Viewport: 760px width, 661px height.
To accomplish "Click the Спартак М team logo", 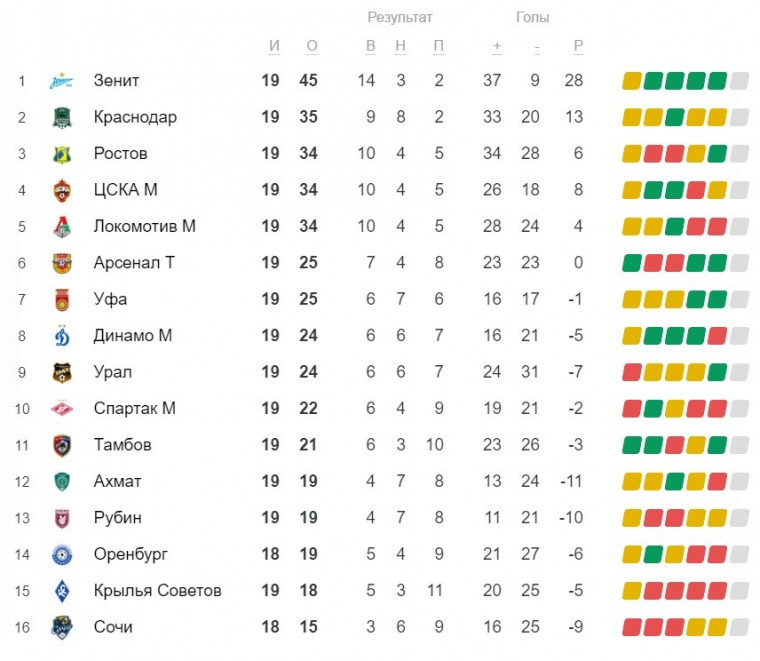I will point(62,408).
